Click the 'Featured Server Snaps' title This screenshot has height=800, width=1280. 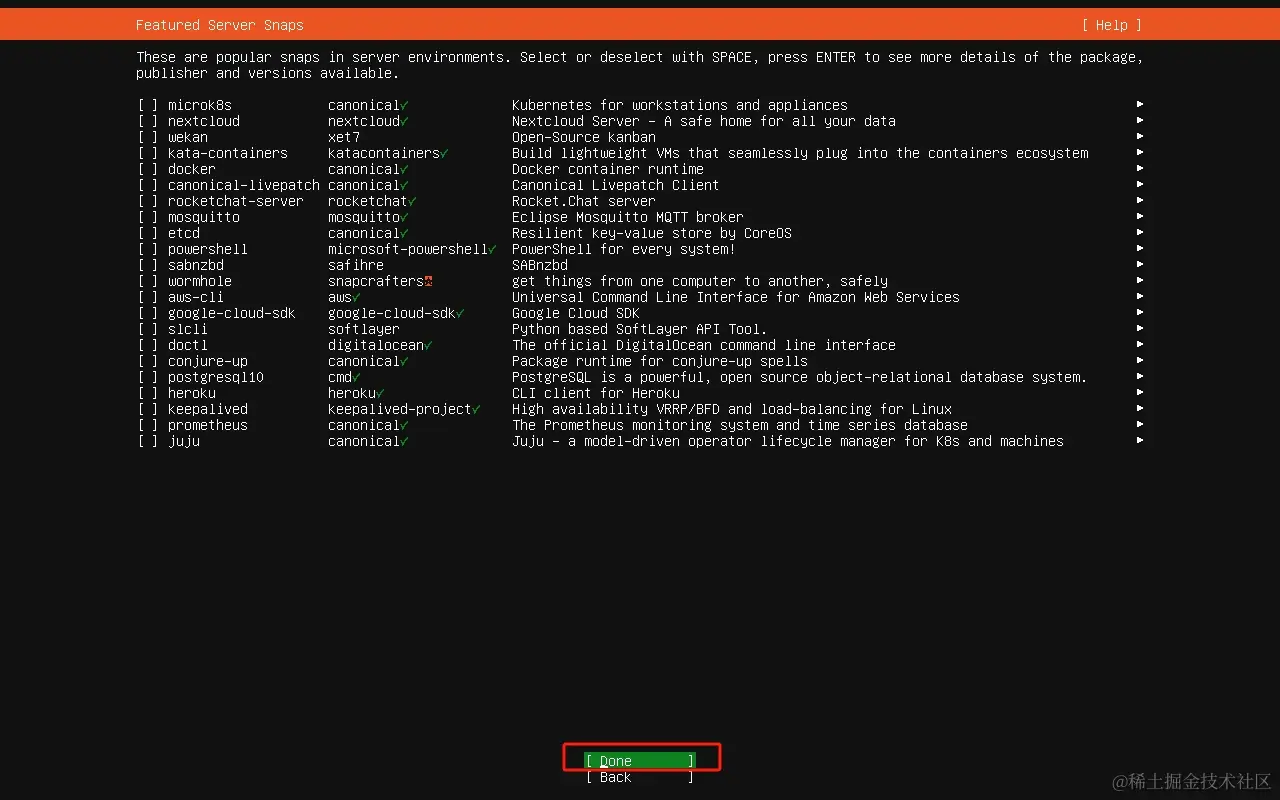[220, 25]
